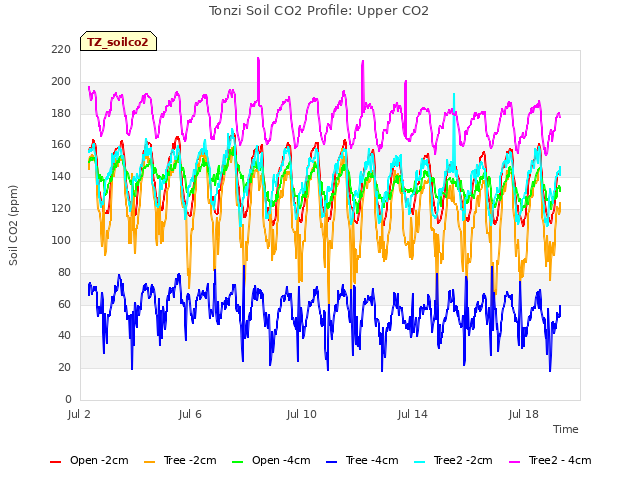The image size is (640, 480).
Task: Click the TZ_soilco2 label box
Action: [x=118, y=41]
